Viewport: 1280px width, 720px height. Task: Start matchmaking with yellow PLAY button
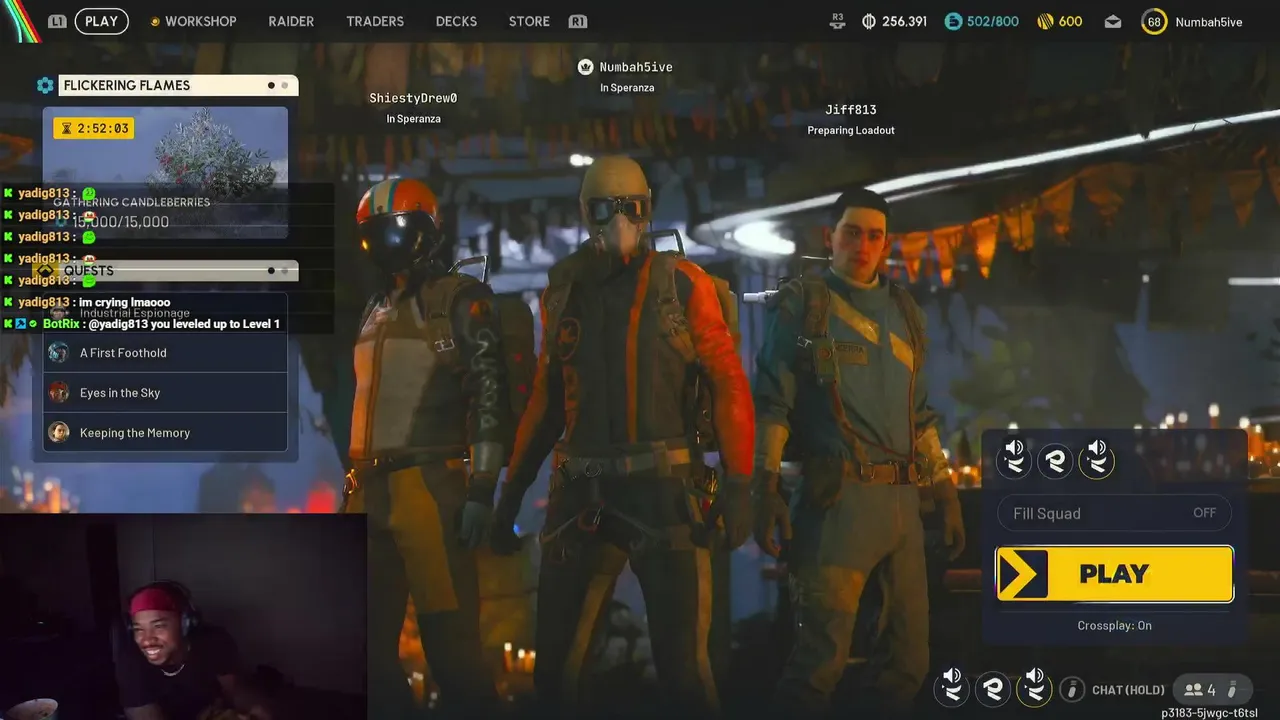click(1114, 574)
